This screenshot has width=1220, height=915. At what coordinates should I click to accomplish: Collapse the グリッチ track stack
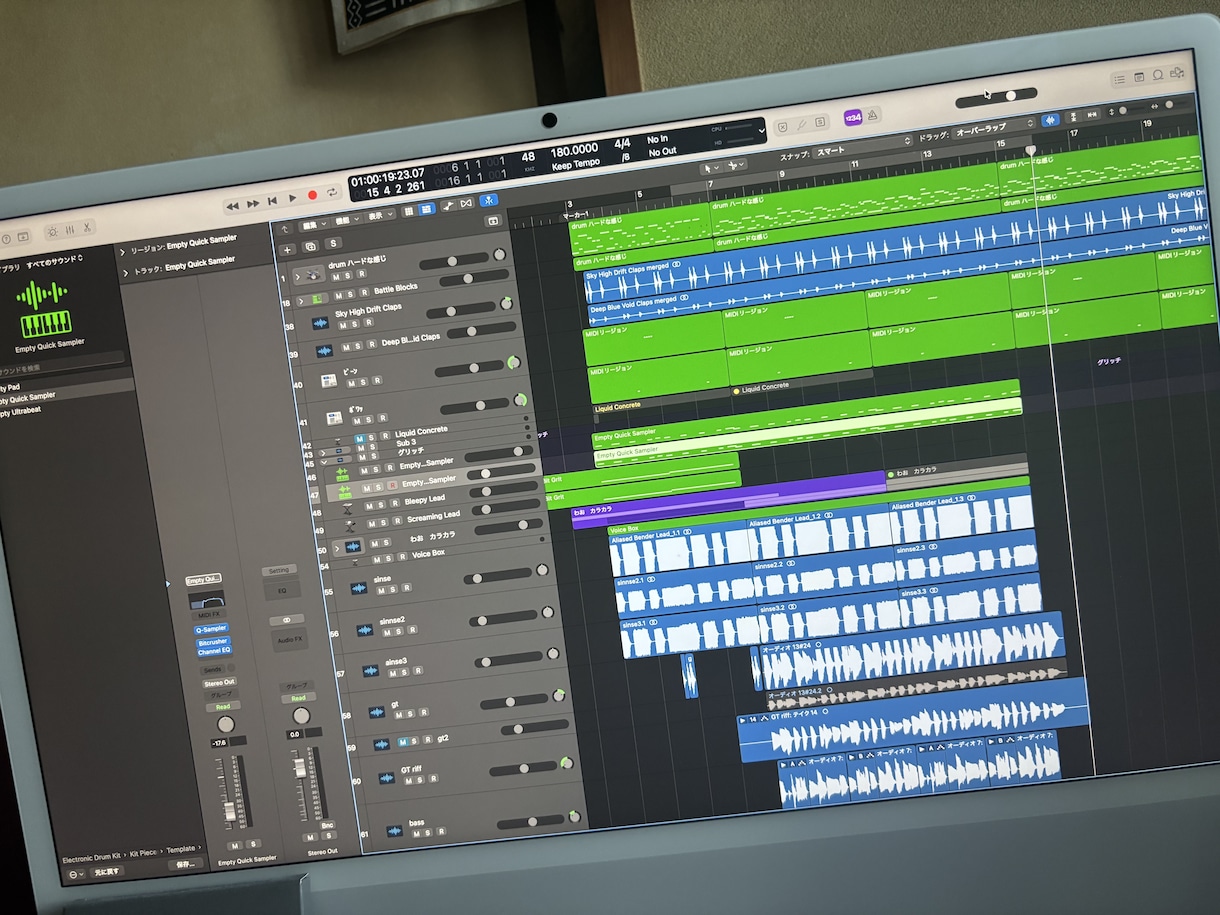pyautogui.click(x=323, y=462)
